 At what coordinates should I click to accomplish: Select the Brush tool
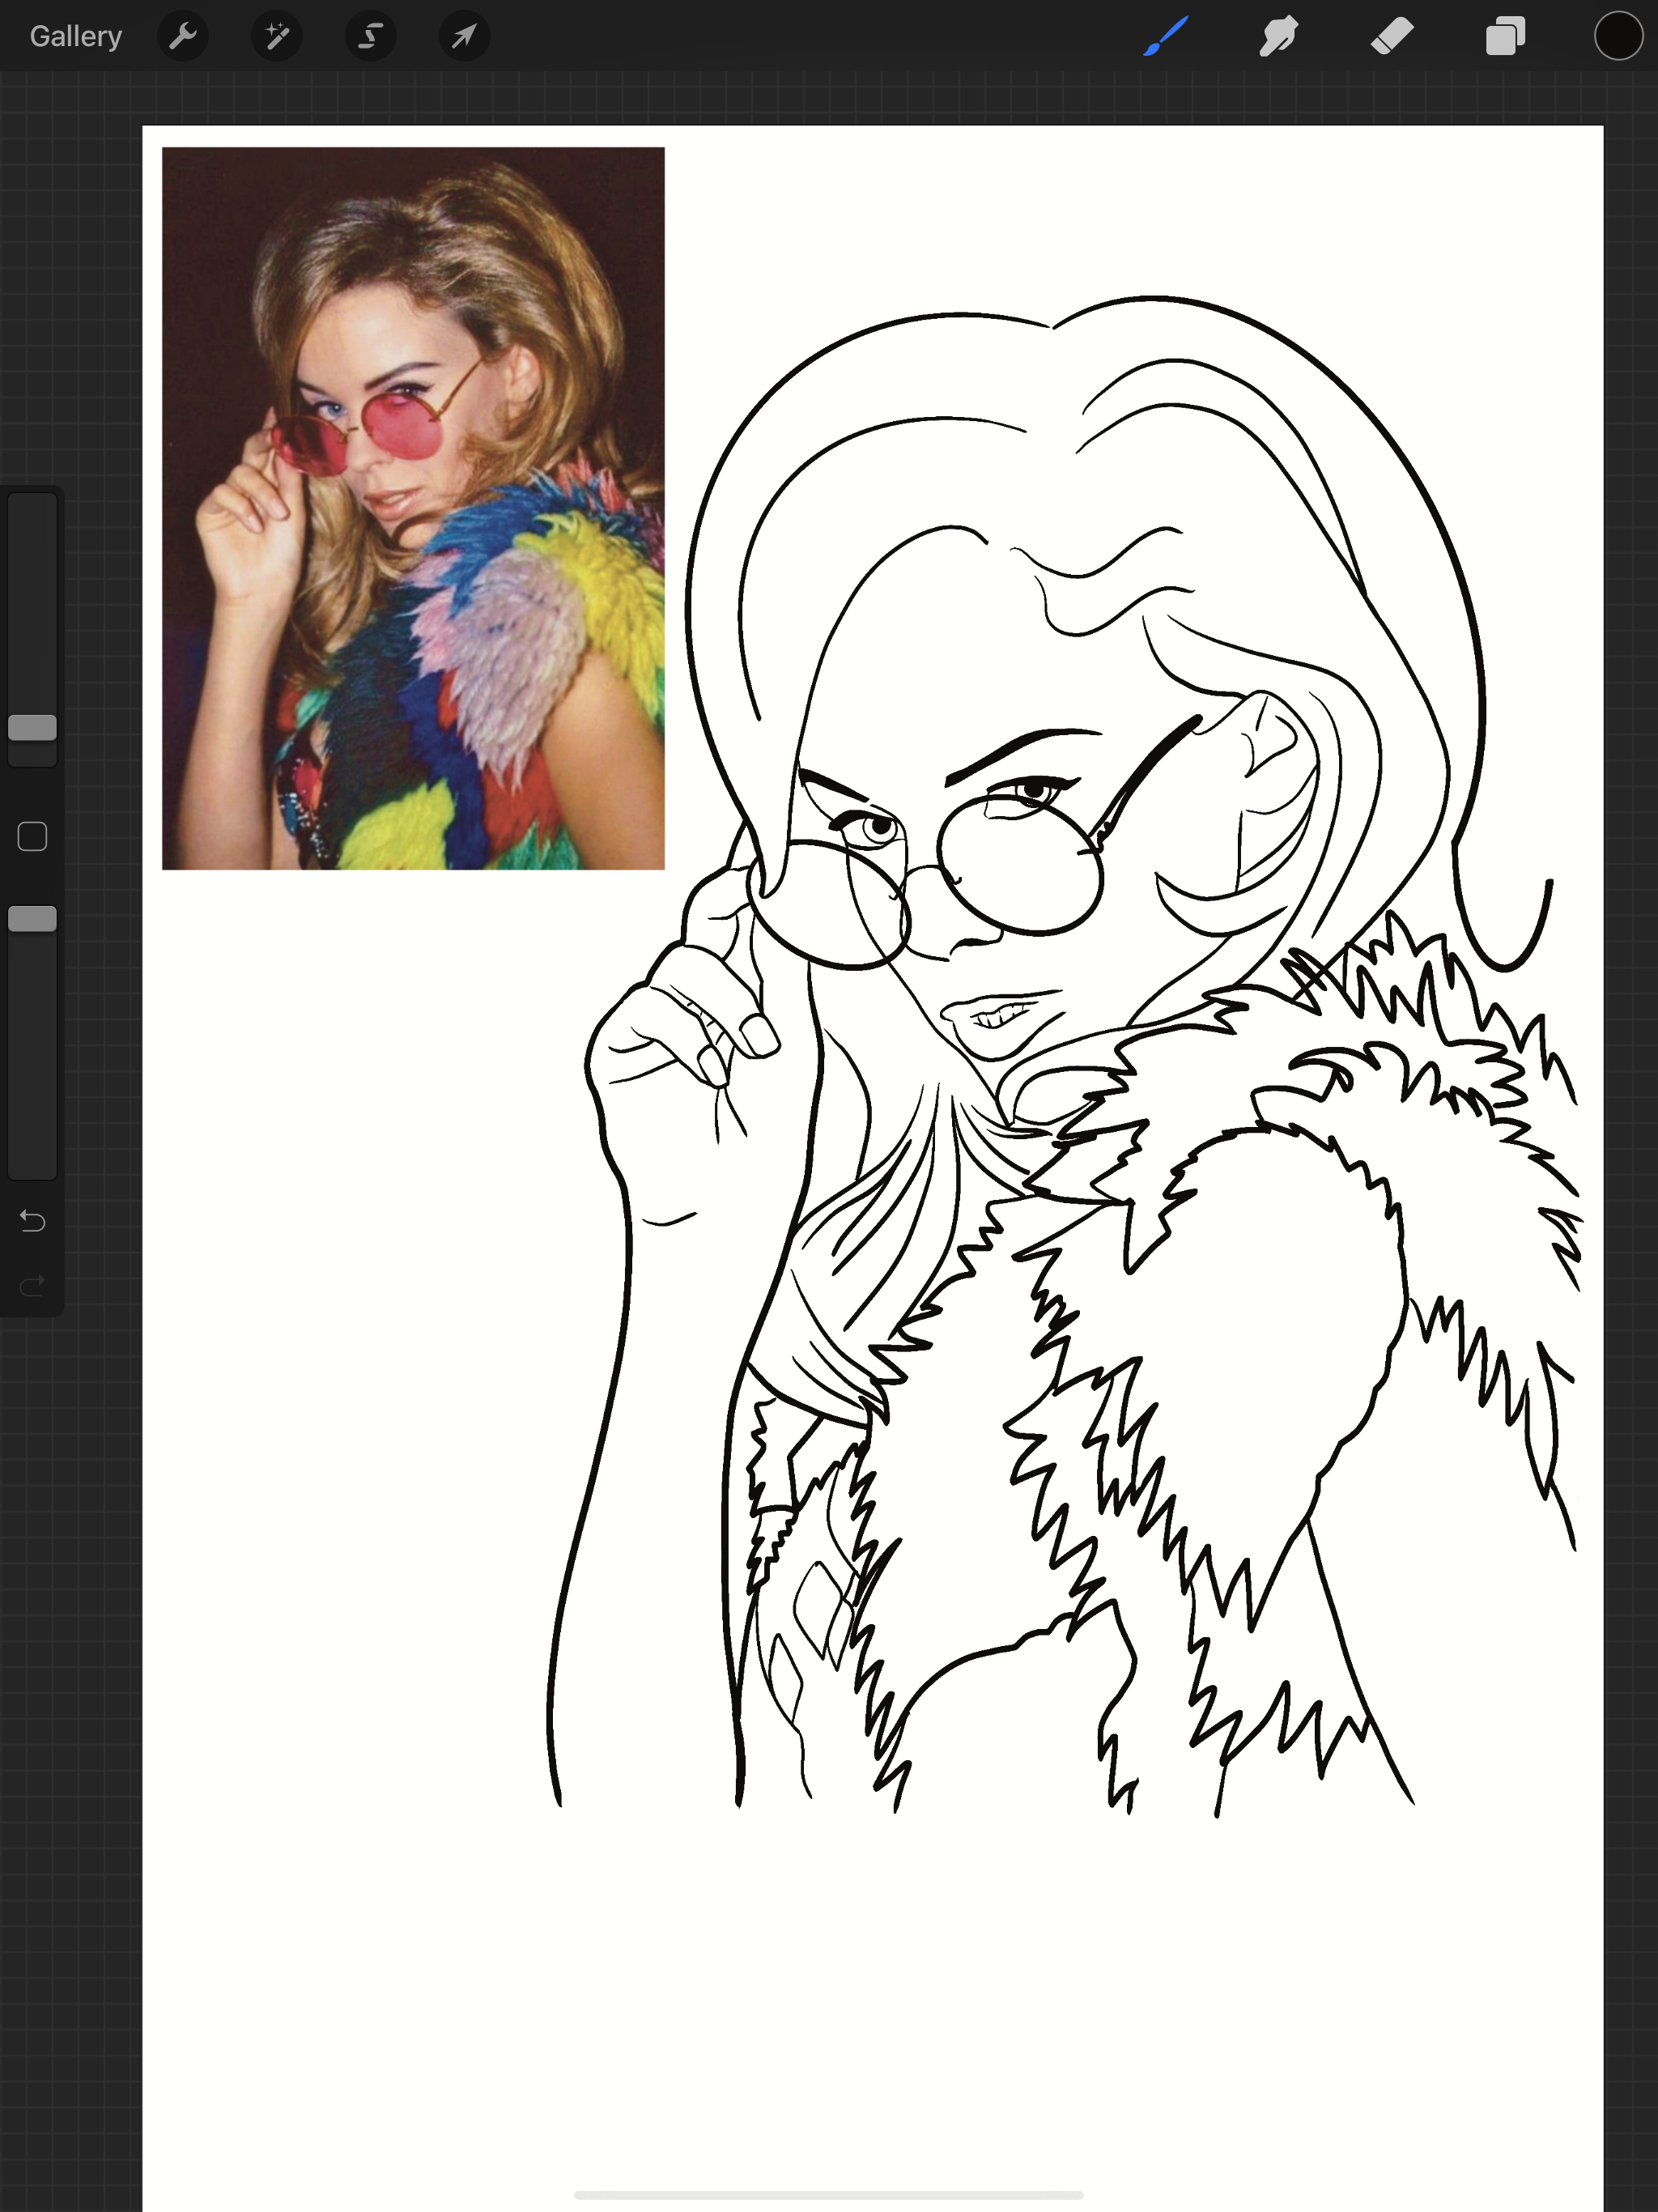1166,37
